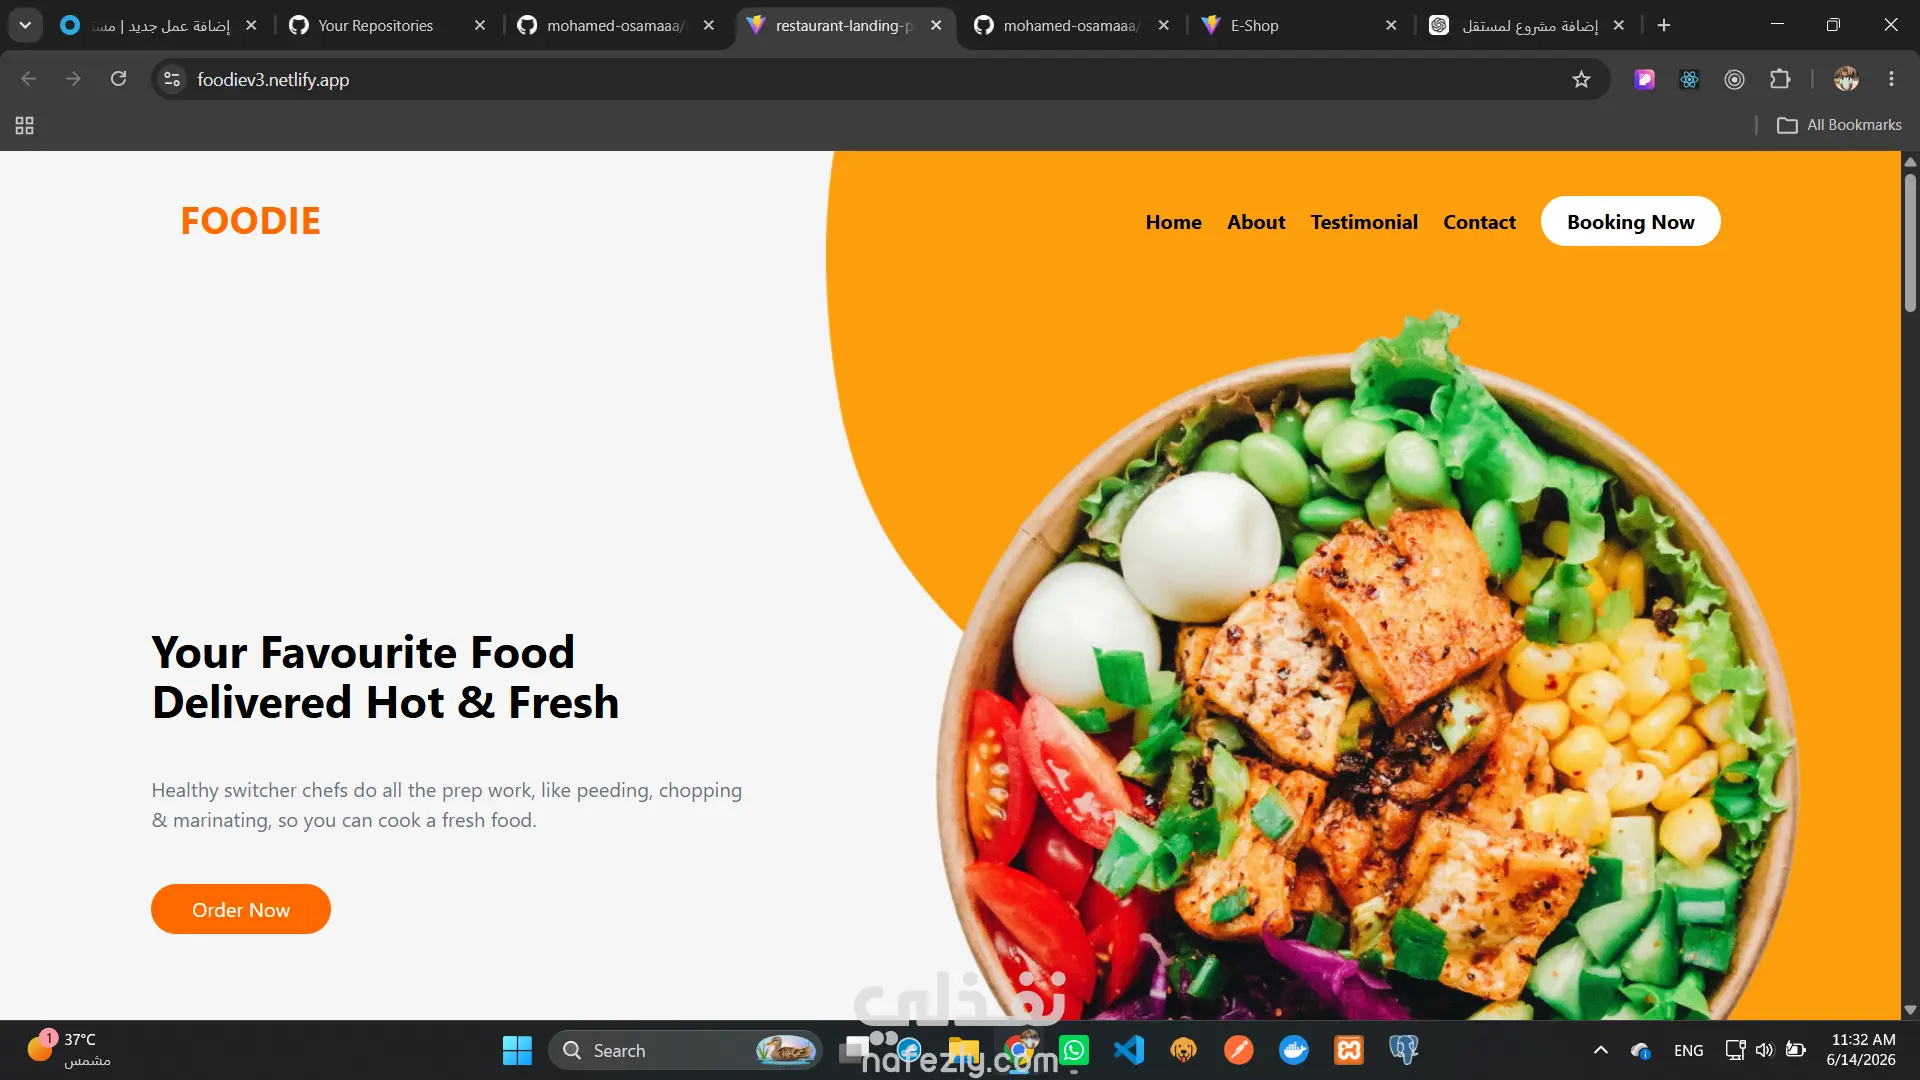The height and width of the screenshot is (1080, 1920).
Task: Click the Order Now button
Action: pyautogui.click(x=240, y=909)
